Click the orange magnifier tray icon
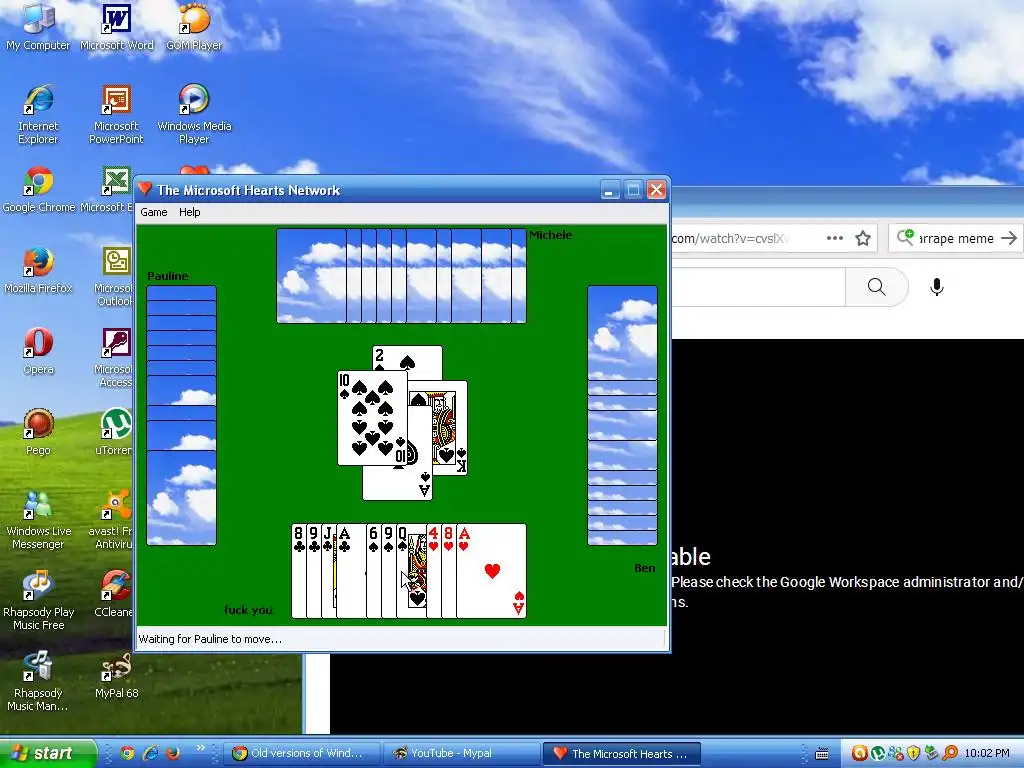 point(950,753)
